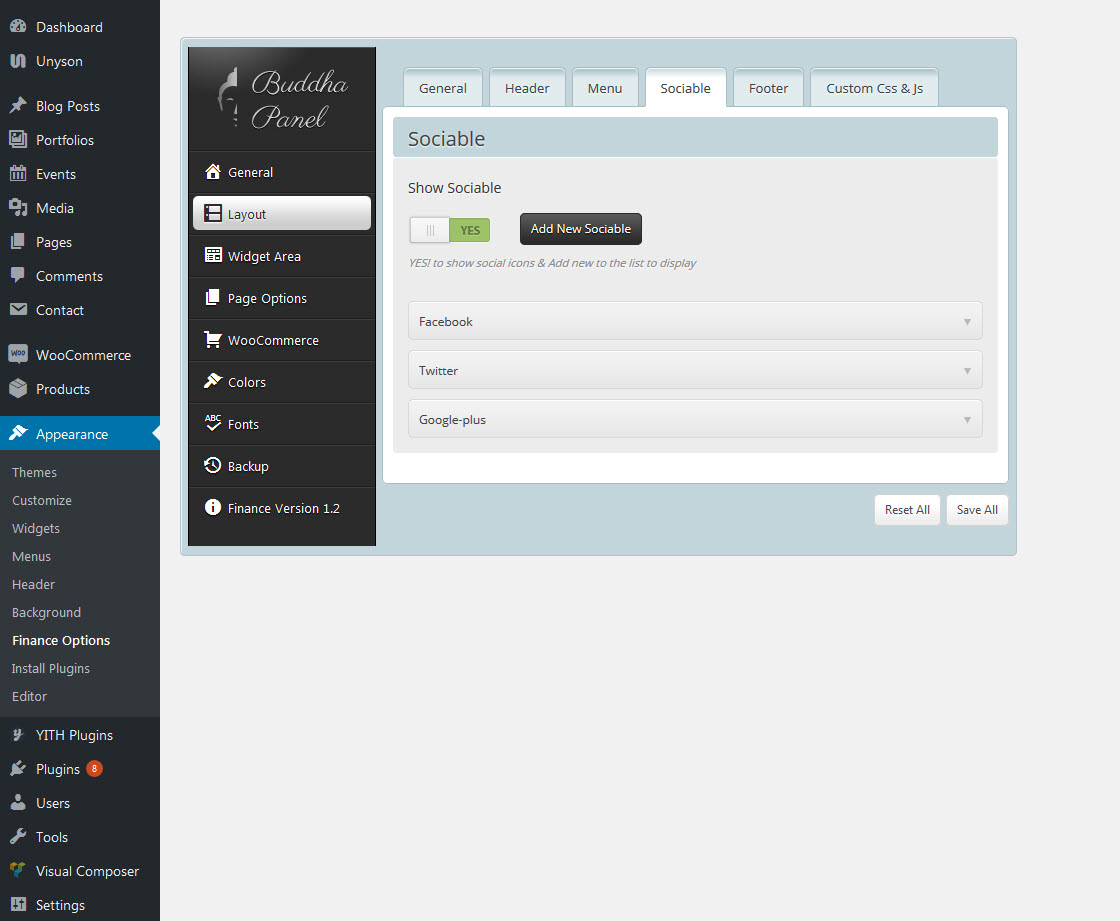This screenshot has height=921, width=1120.
Task: Click the Widget Area grid icon
Action: click(213, 255)
